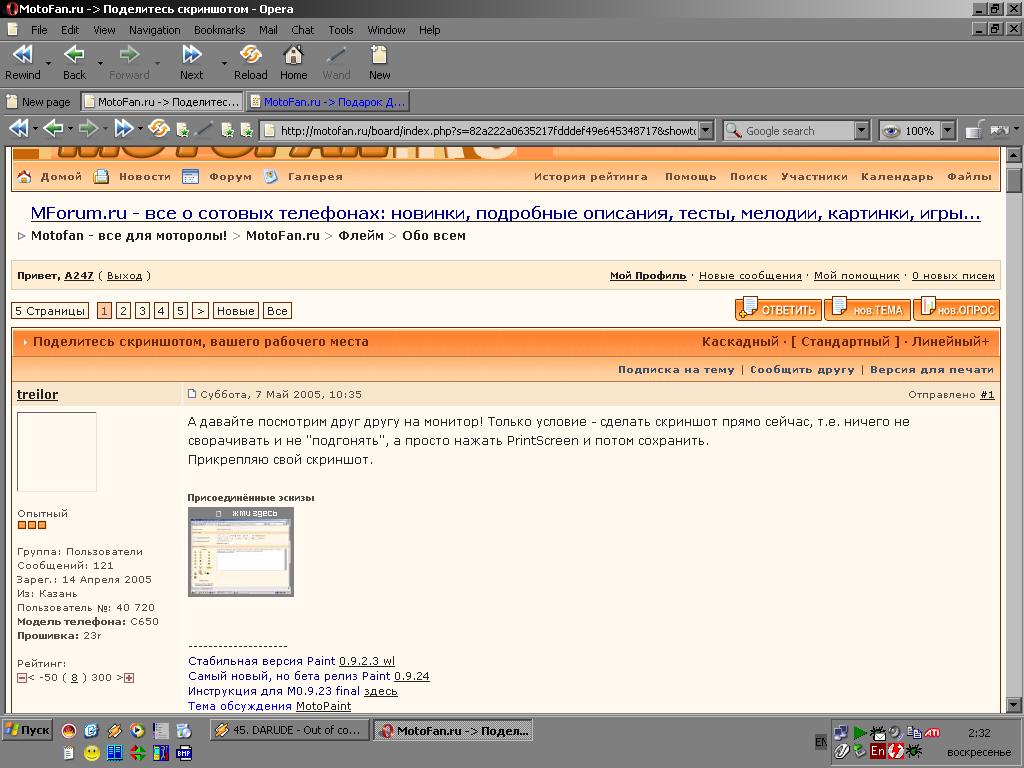Log out via the Выход link
Screen dimensions: 1024x768
(x=125, y=276)
